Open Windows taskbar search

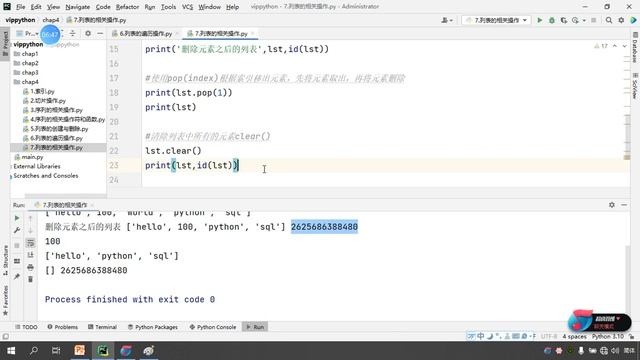33,351
